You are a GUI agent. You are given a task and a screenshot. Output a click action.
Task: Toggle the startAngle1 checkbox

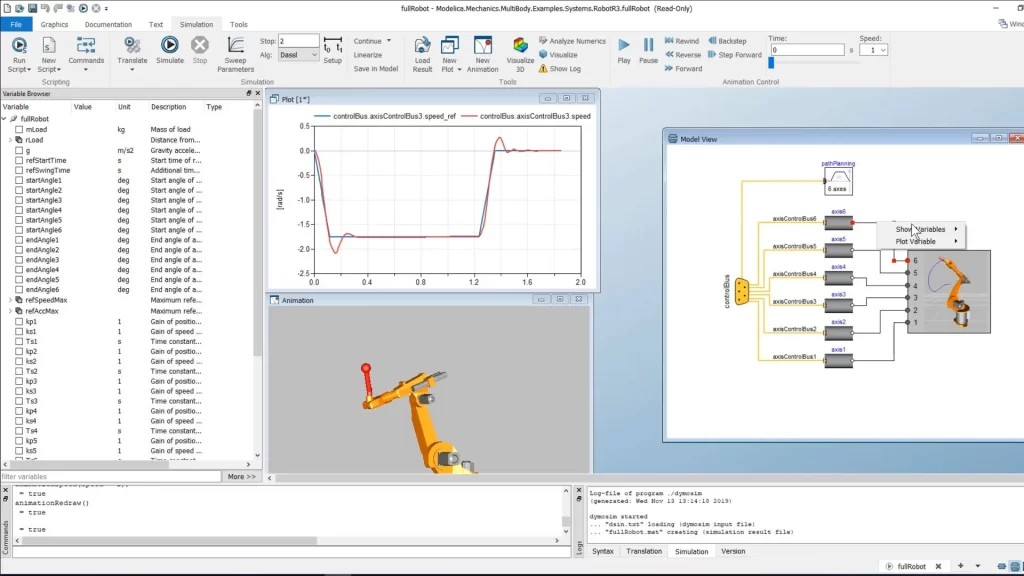pos(19,180)
